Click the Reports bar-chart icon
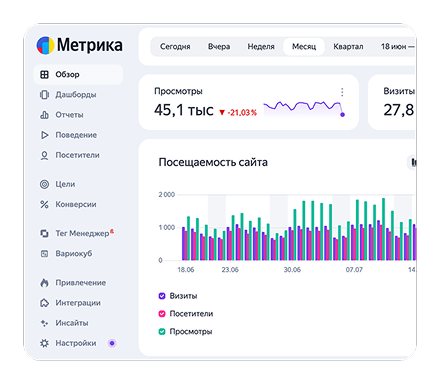Viewport: 440px width, 383px height. pyautogui.click(x=44, y=115)
